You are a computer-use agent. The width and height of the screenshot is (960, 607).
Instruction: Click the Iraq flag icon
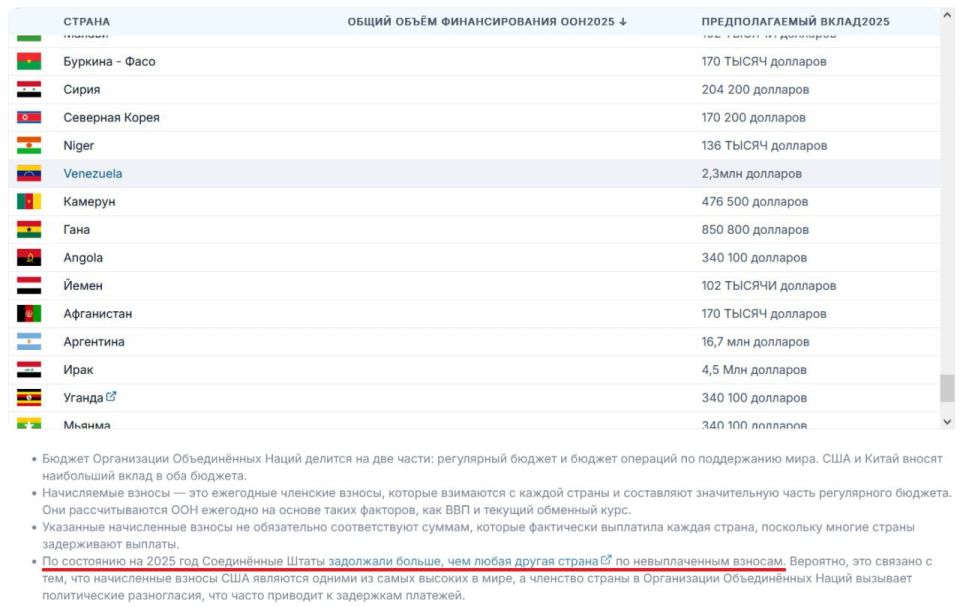[29, 370]
